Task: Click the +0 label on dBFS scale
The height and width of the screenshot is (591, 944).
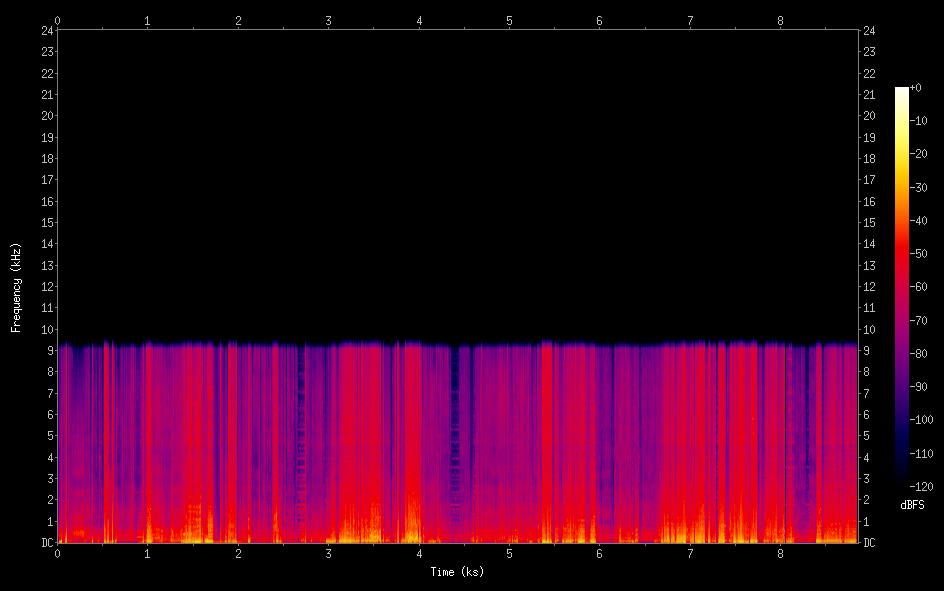Action: [x=915, y=88]
